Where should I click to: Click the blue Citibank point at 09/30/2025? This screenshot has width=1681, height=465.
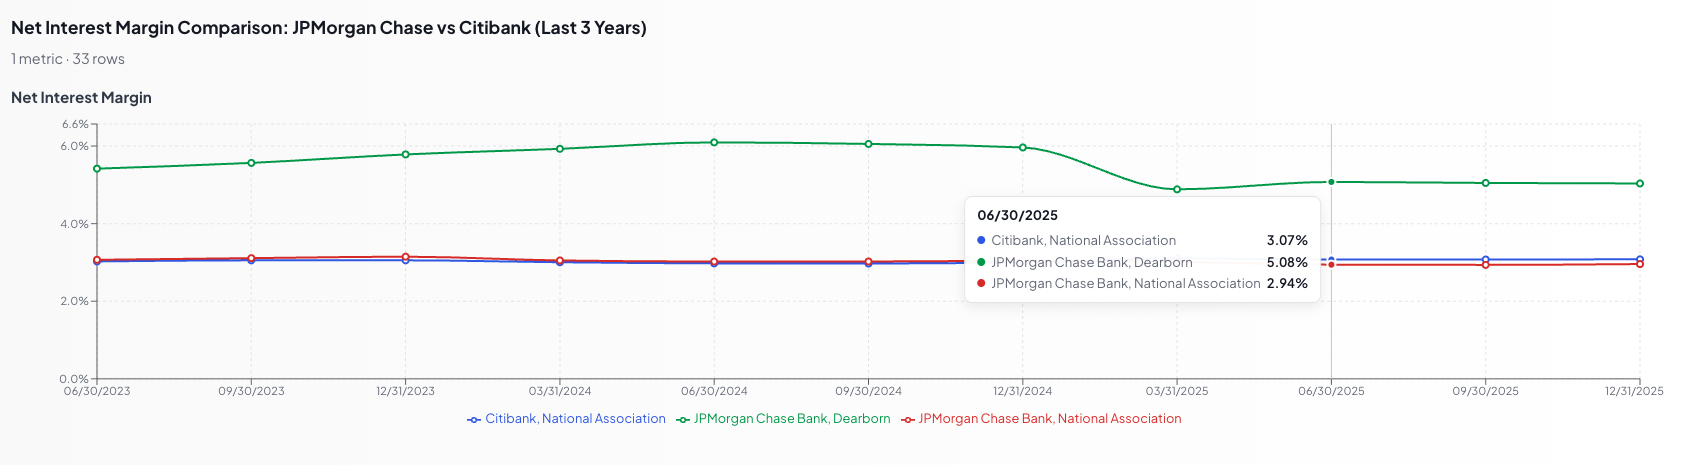point(1486,259)
